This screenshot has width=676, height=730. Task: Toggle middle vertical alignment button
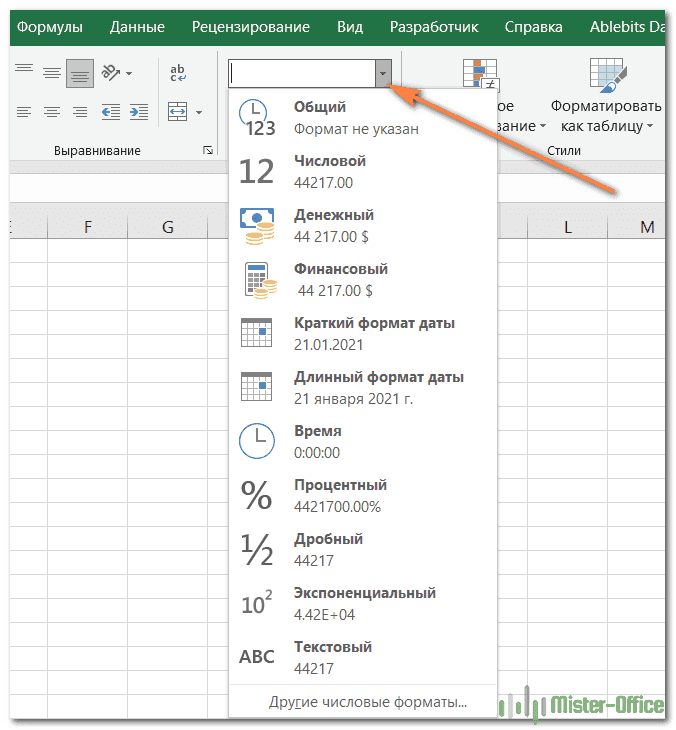coord(52,72)
